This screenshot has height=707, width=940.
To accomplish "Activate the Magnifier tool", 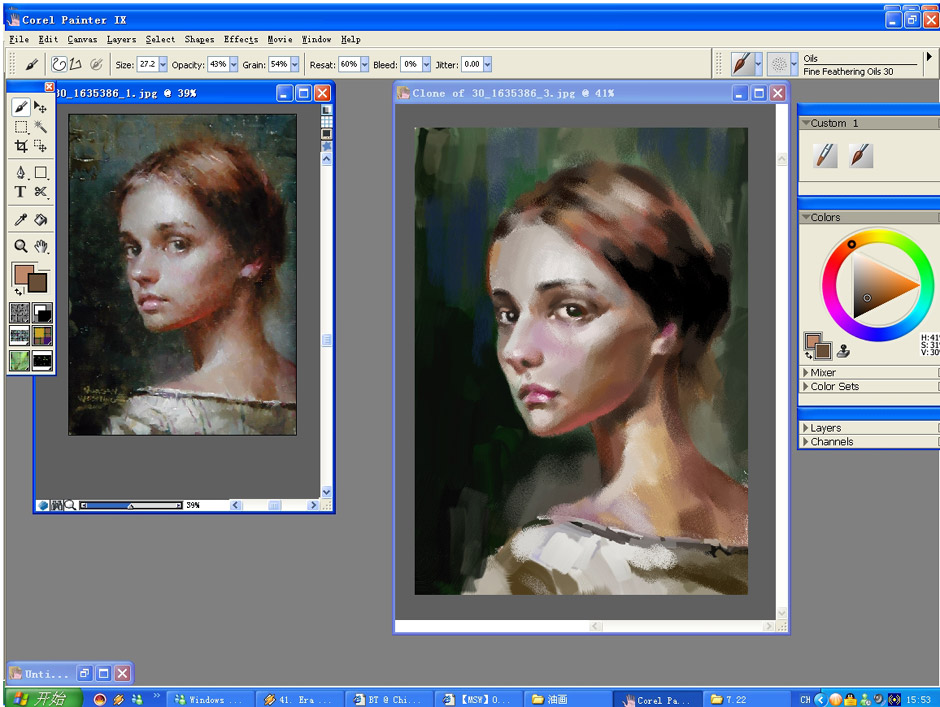I will pyautogui.click(x=20, y=246).
